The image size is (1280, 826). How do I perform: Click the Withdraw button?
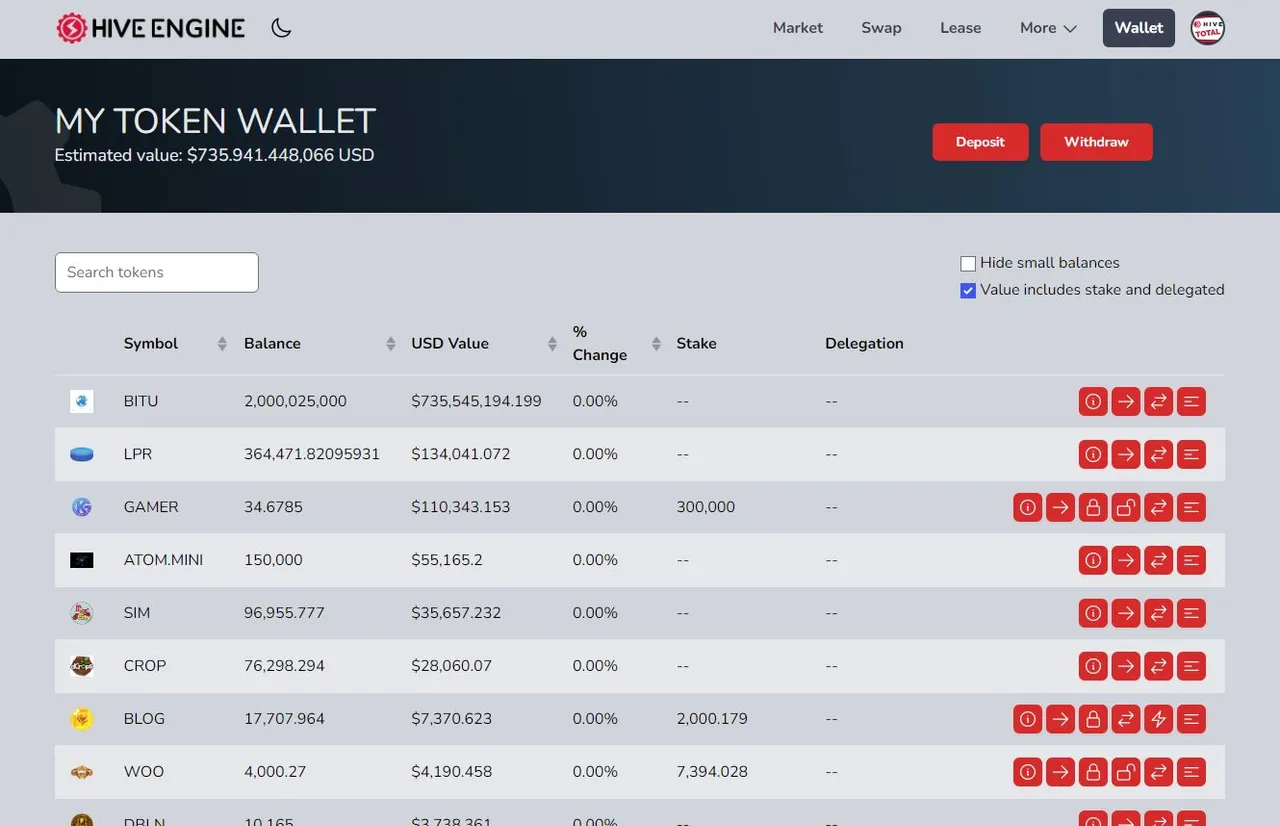click(x=1096, y=142)
